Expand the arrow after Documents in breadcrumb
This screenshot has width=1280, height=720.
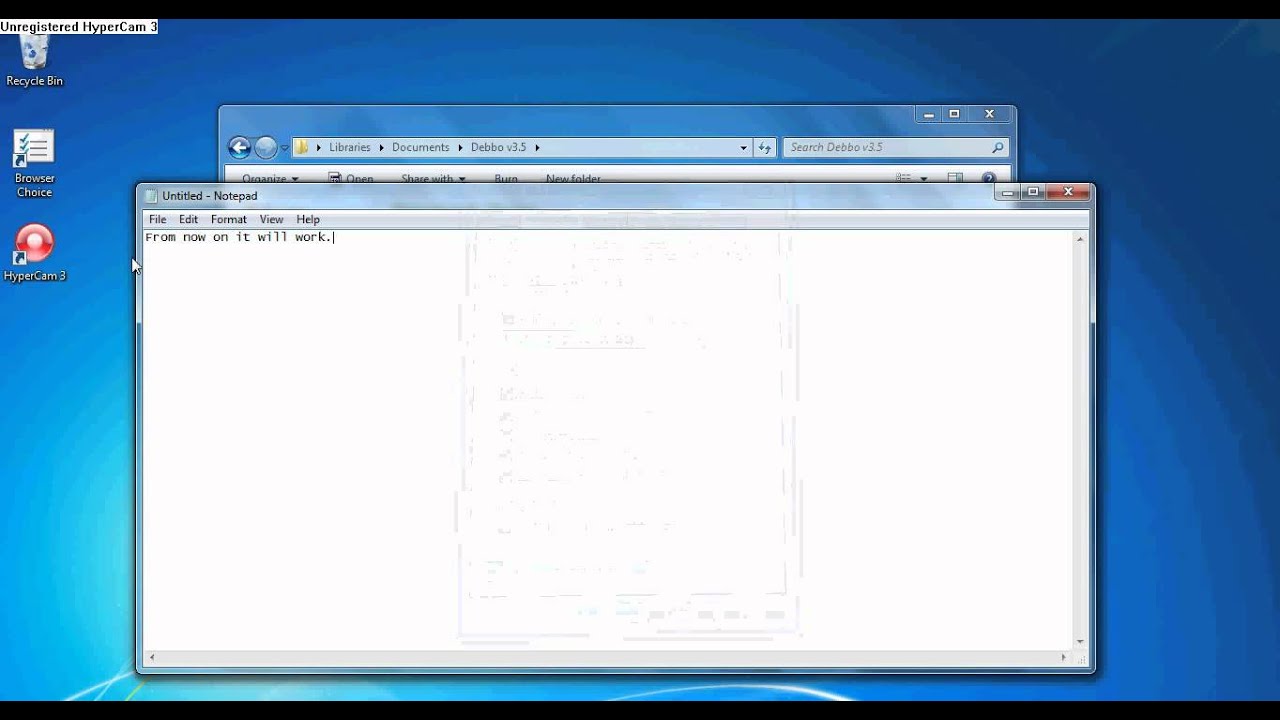point(460,147)
